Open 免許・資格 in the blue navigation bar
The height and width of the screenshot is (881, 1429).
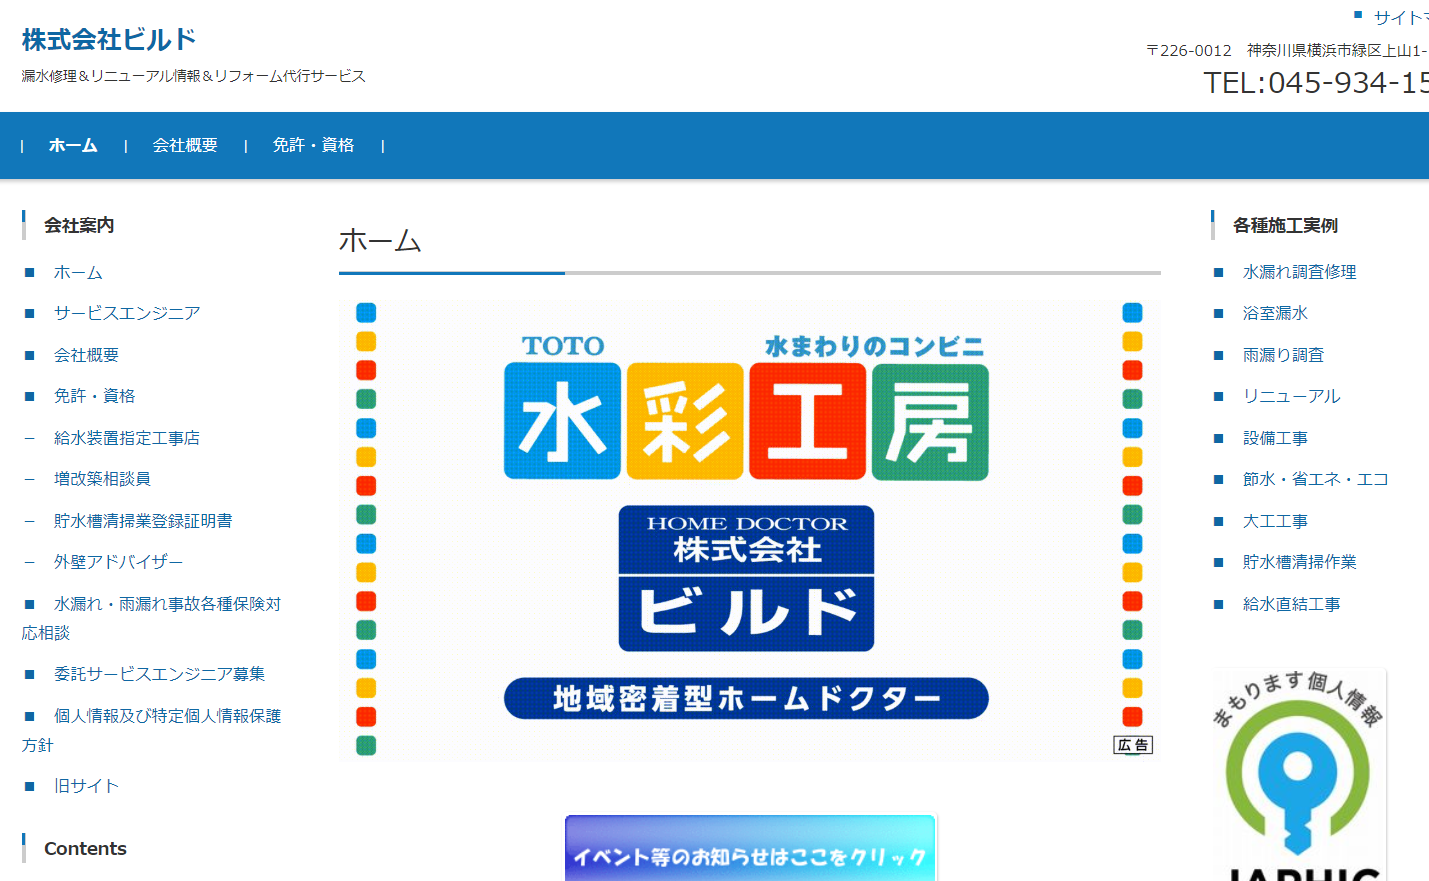coord(313,145)
